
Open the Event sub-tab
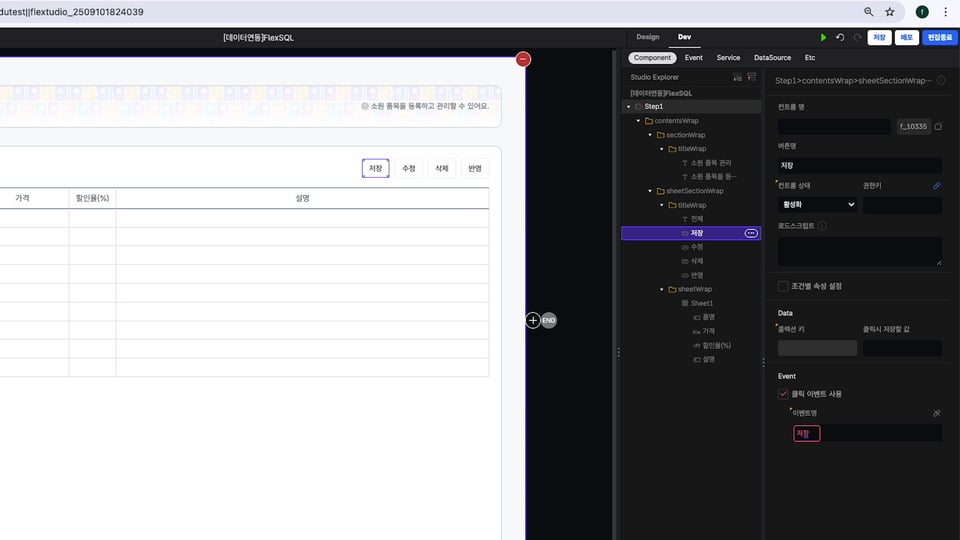tap(694, 58)
